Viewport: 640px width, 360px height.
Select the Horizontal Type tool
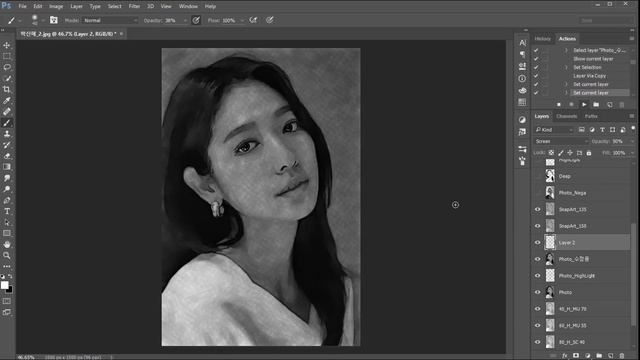[x=7, y=211]
